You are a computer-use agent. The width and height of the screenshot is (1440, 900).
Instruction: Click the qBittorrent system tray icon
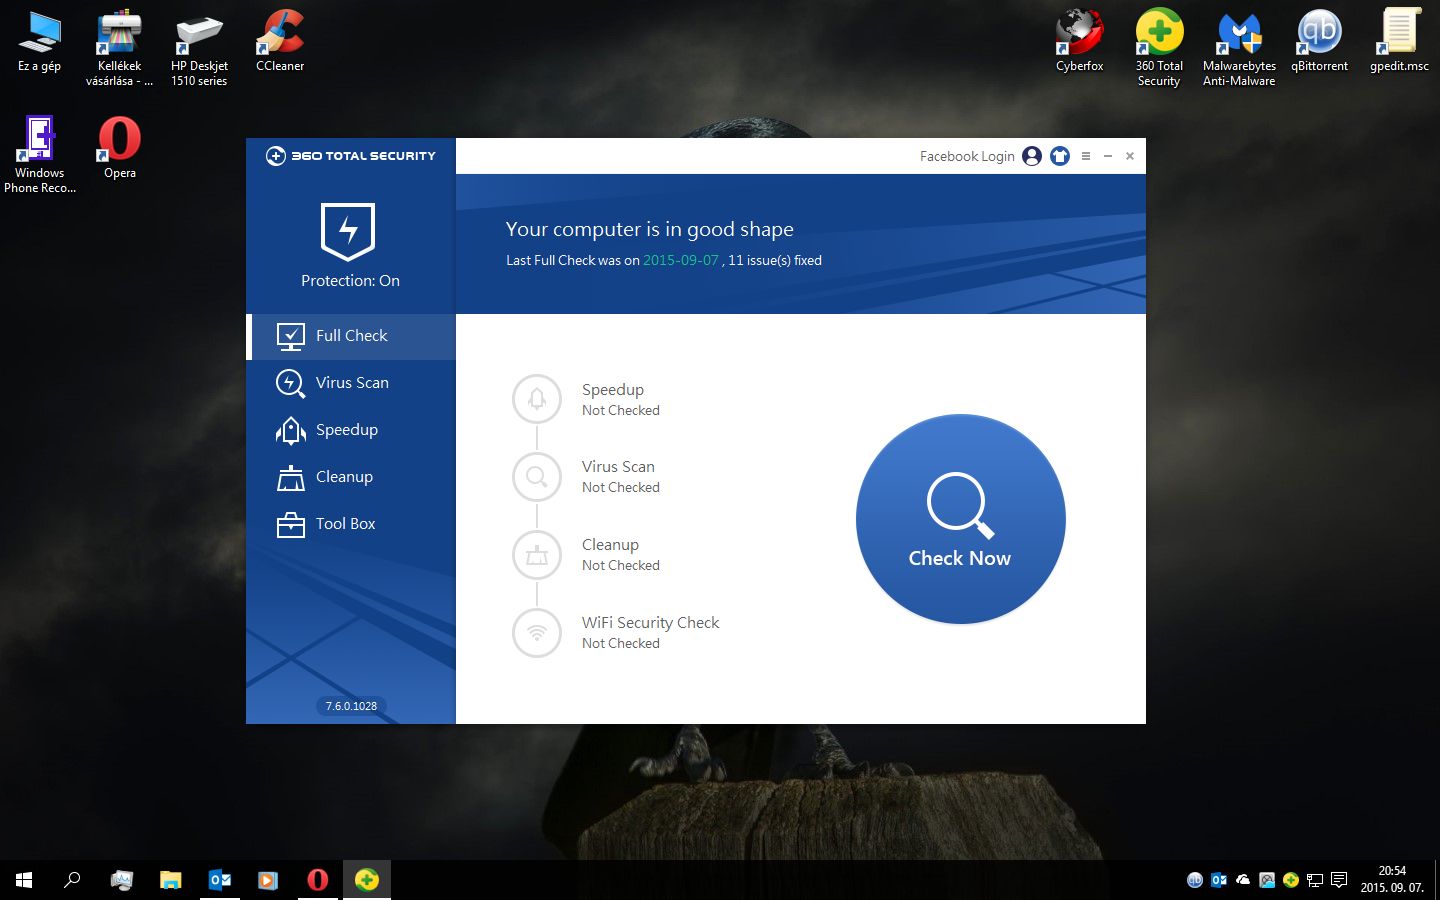pos(1195,880)
